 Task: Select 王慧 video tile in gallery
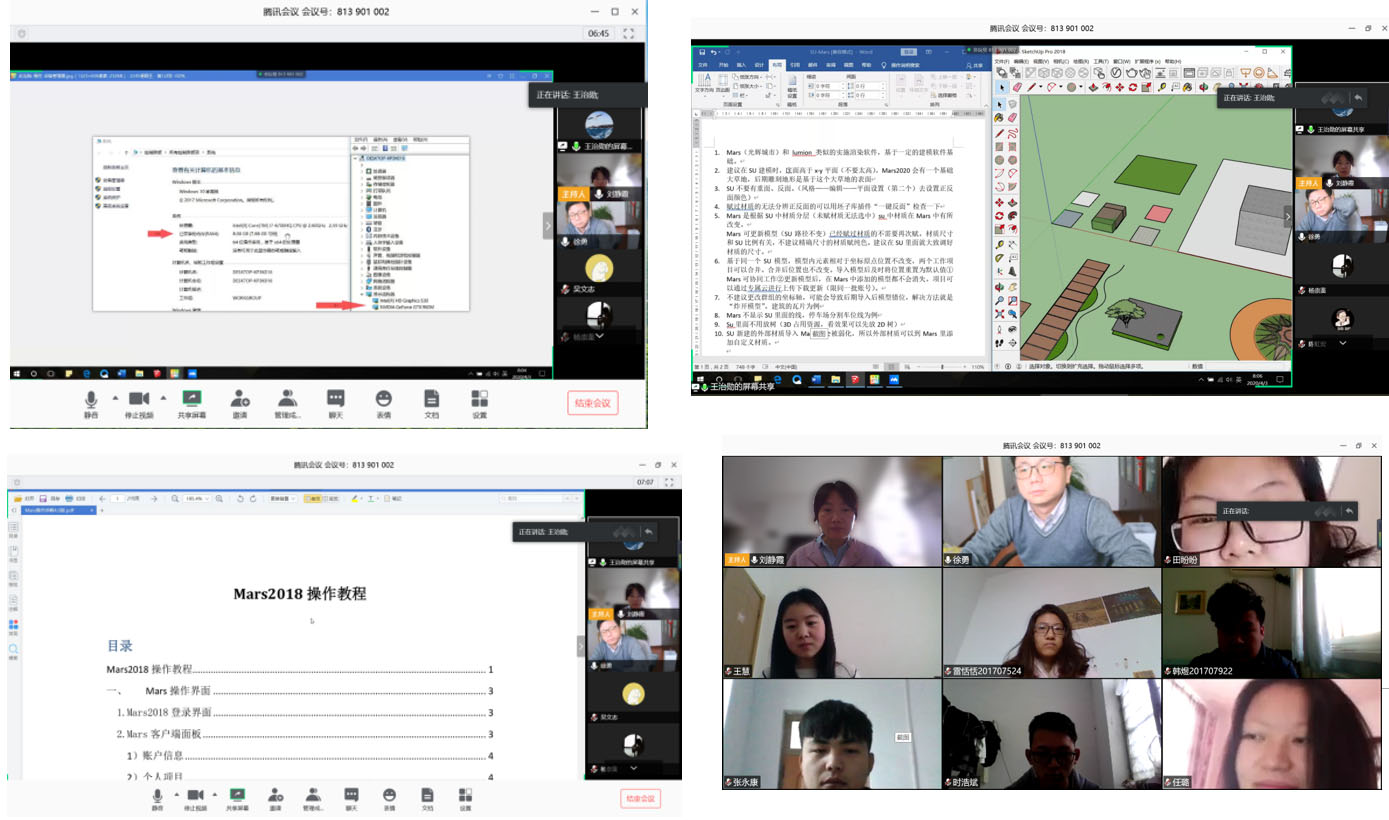click(x=833, y=623)
